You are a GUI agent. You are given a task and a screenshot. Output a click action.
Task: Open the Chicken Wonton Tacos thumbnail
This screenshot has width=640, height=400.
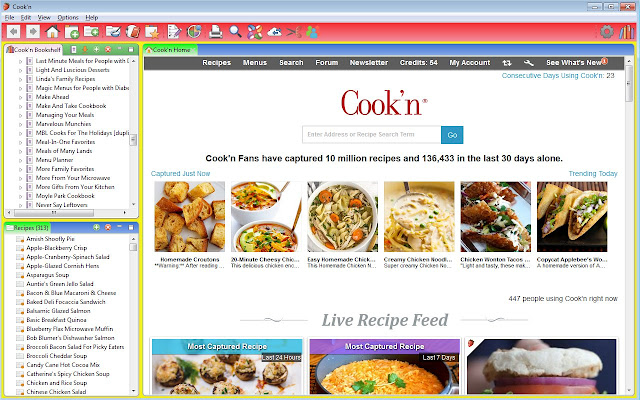(x=496, y=217)
